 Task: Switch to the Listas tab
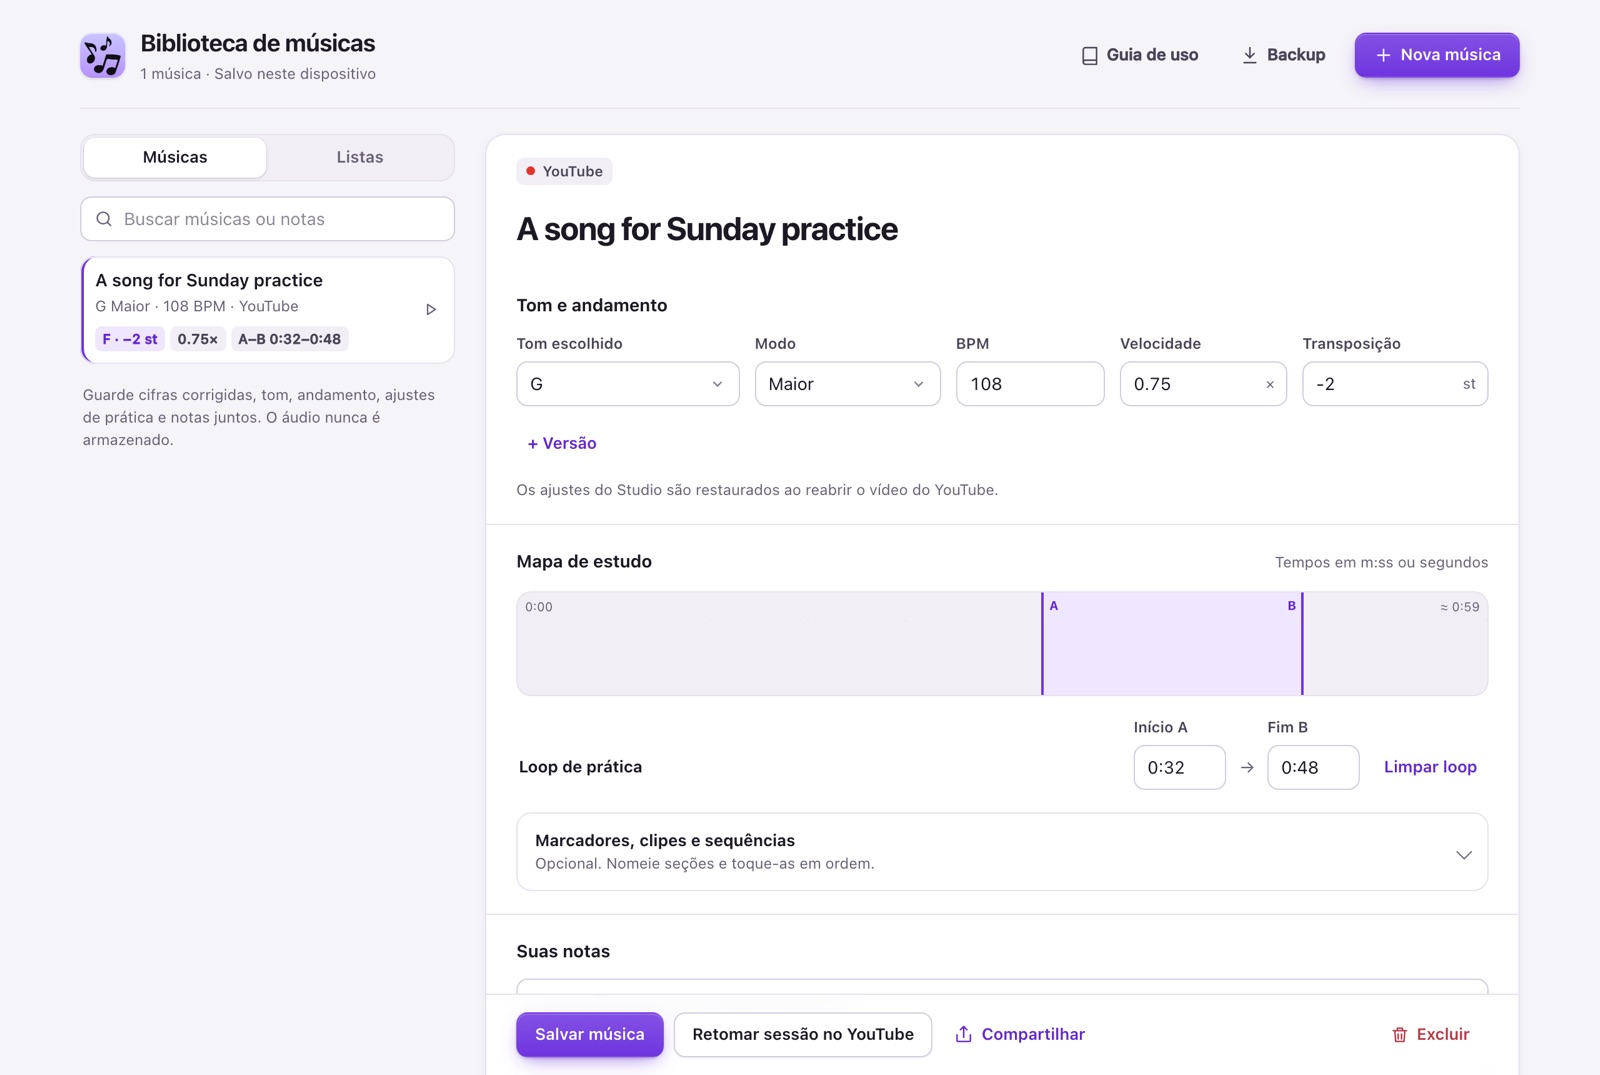pos(360,157)
